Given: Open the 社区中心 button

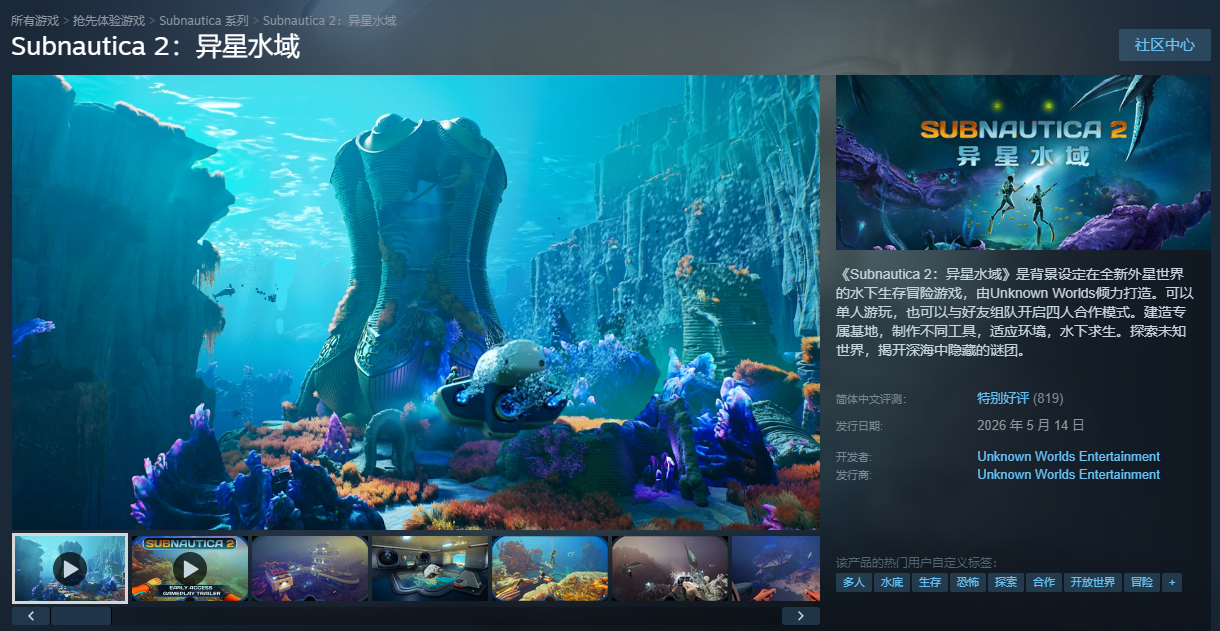Looking at the screenshot, I should pos(1164,45).
